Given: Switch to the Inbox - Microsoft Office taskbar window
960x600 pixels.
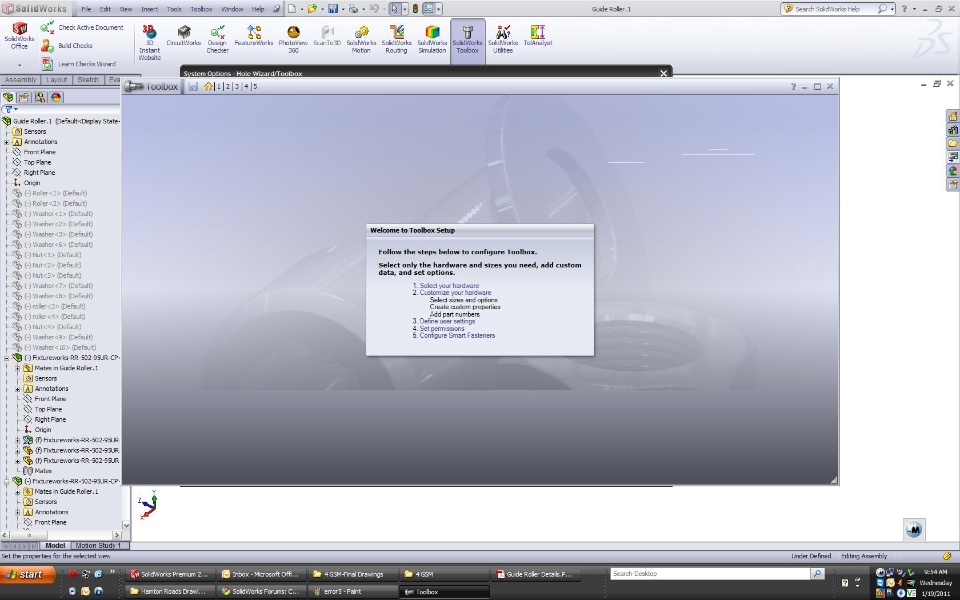Looking at the screenshot, I should pyautogui.click(x=261, y=574).
